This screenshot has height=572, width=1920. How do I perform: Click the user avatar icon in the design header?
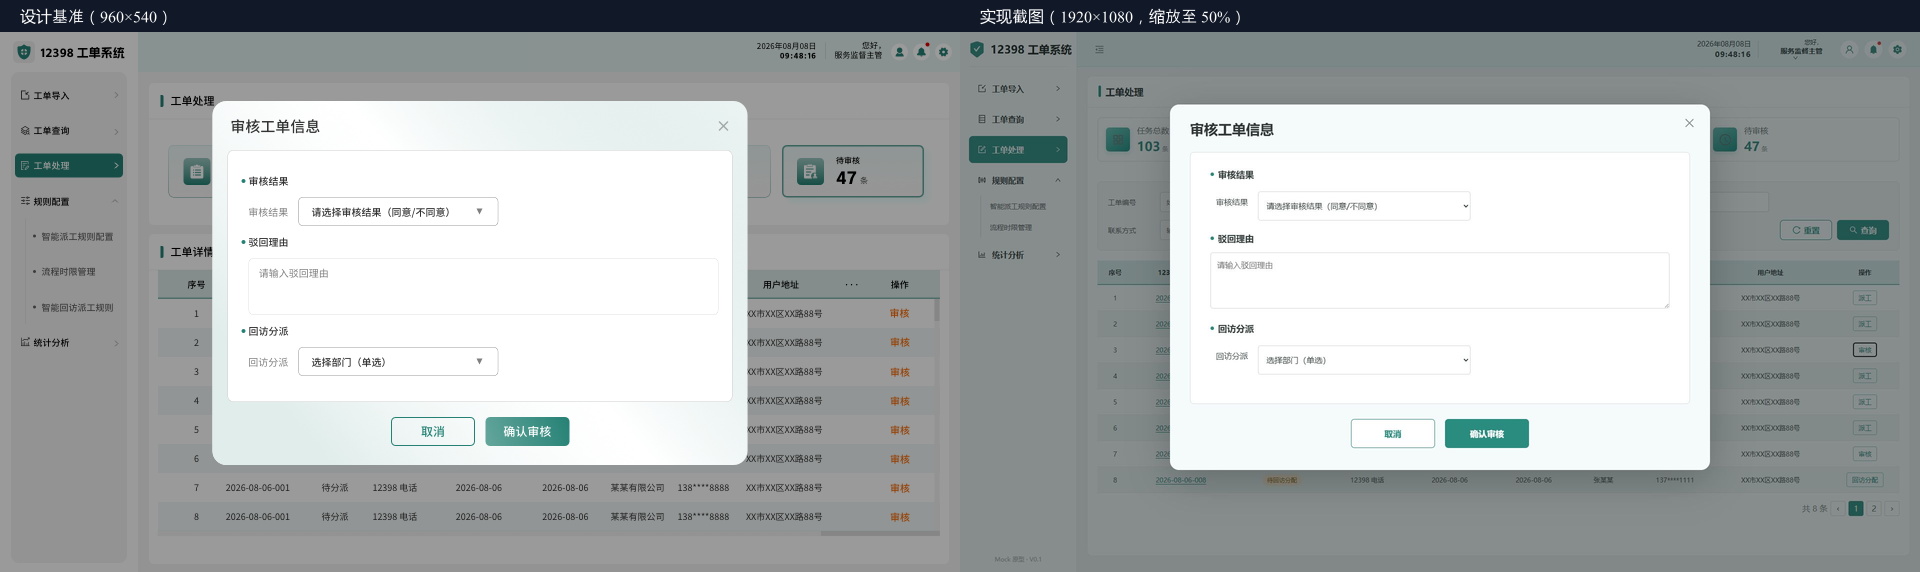click(x=899, y=52)
